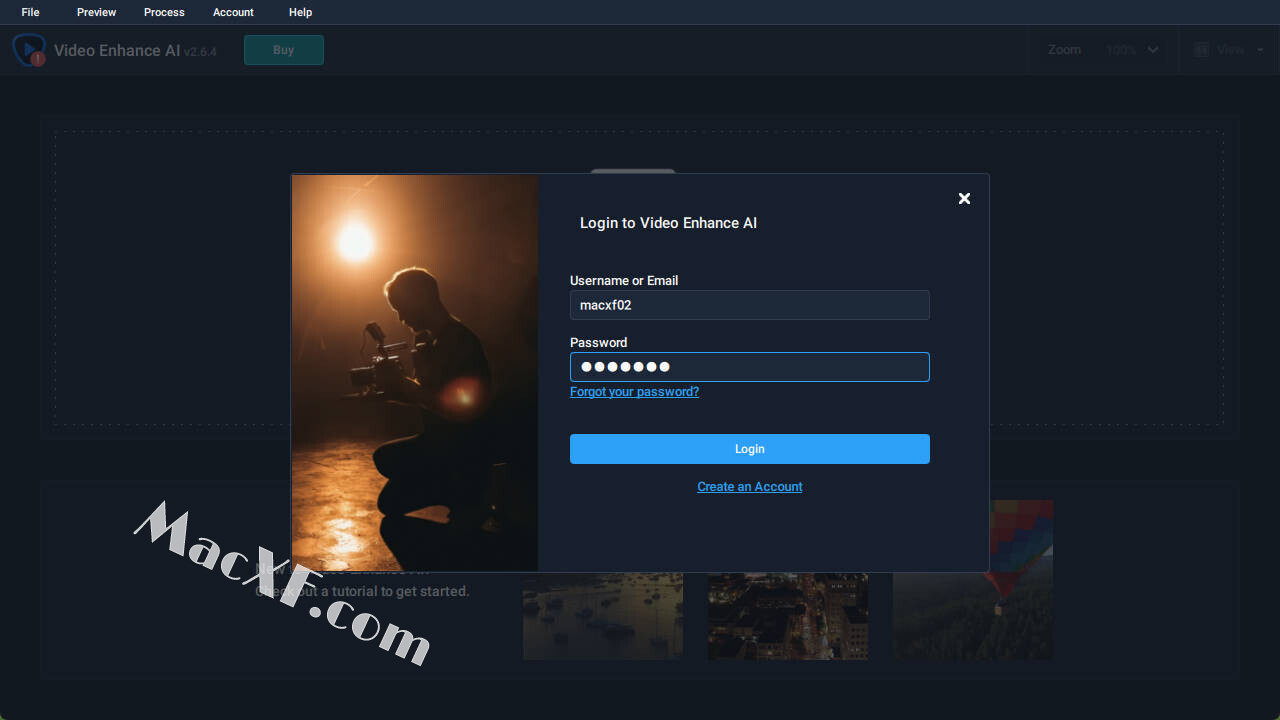1280x720 pixels.
Task: Open the File menu
Action: tap(30, 12)
